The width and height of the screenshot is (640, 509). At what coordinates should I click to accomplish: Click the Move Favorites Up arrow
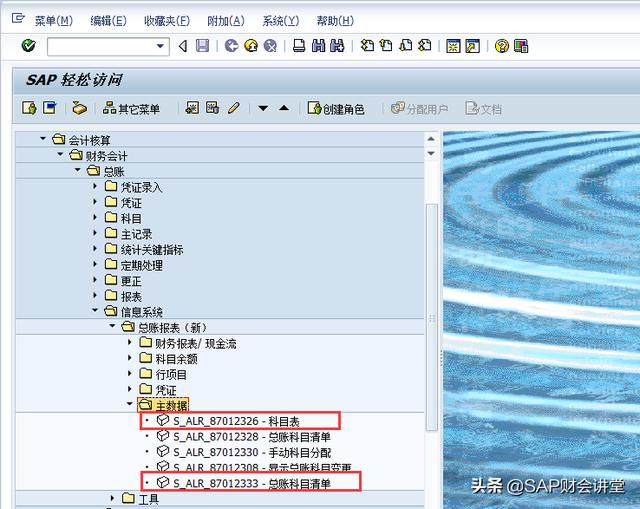click(x=284, y=108)
